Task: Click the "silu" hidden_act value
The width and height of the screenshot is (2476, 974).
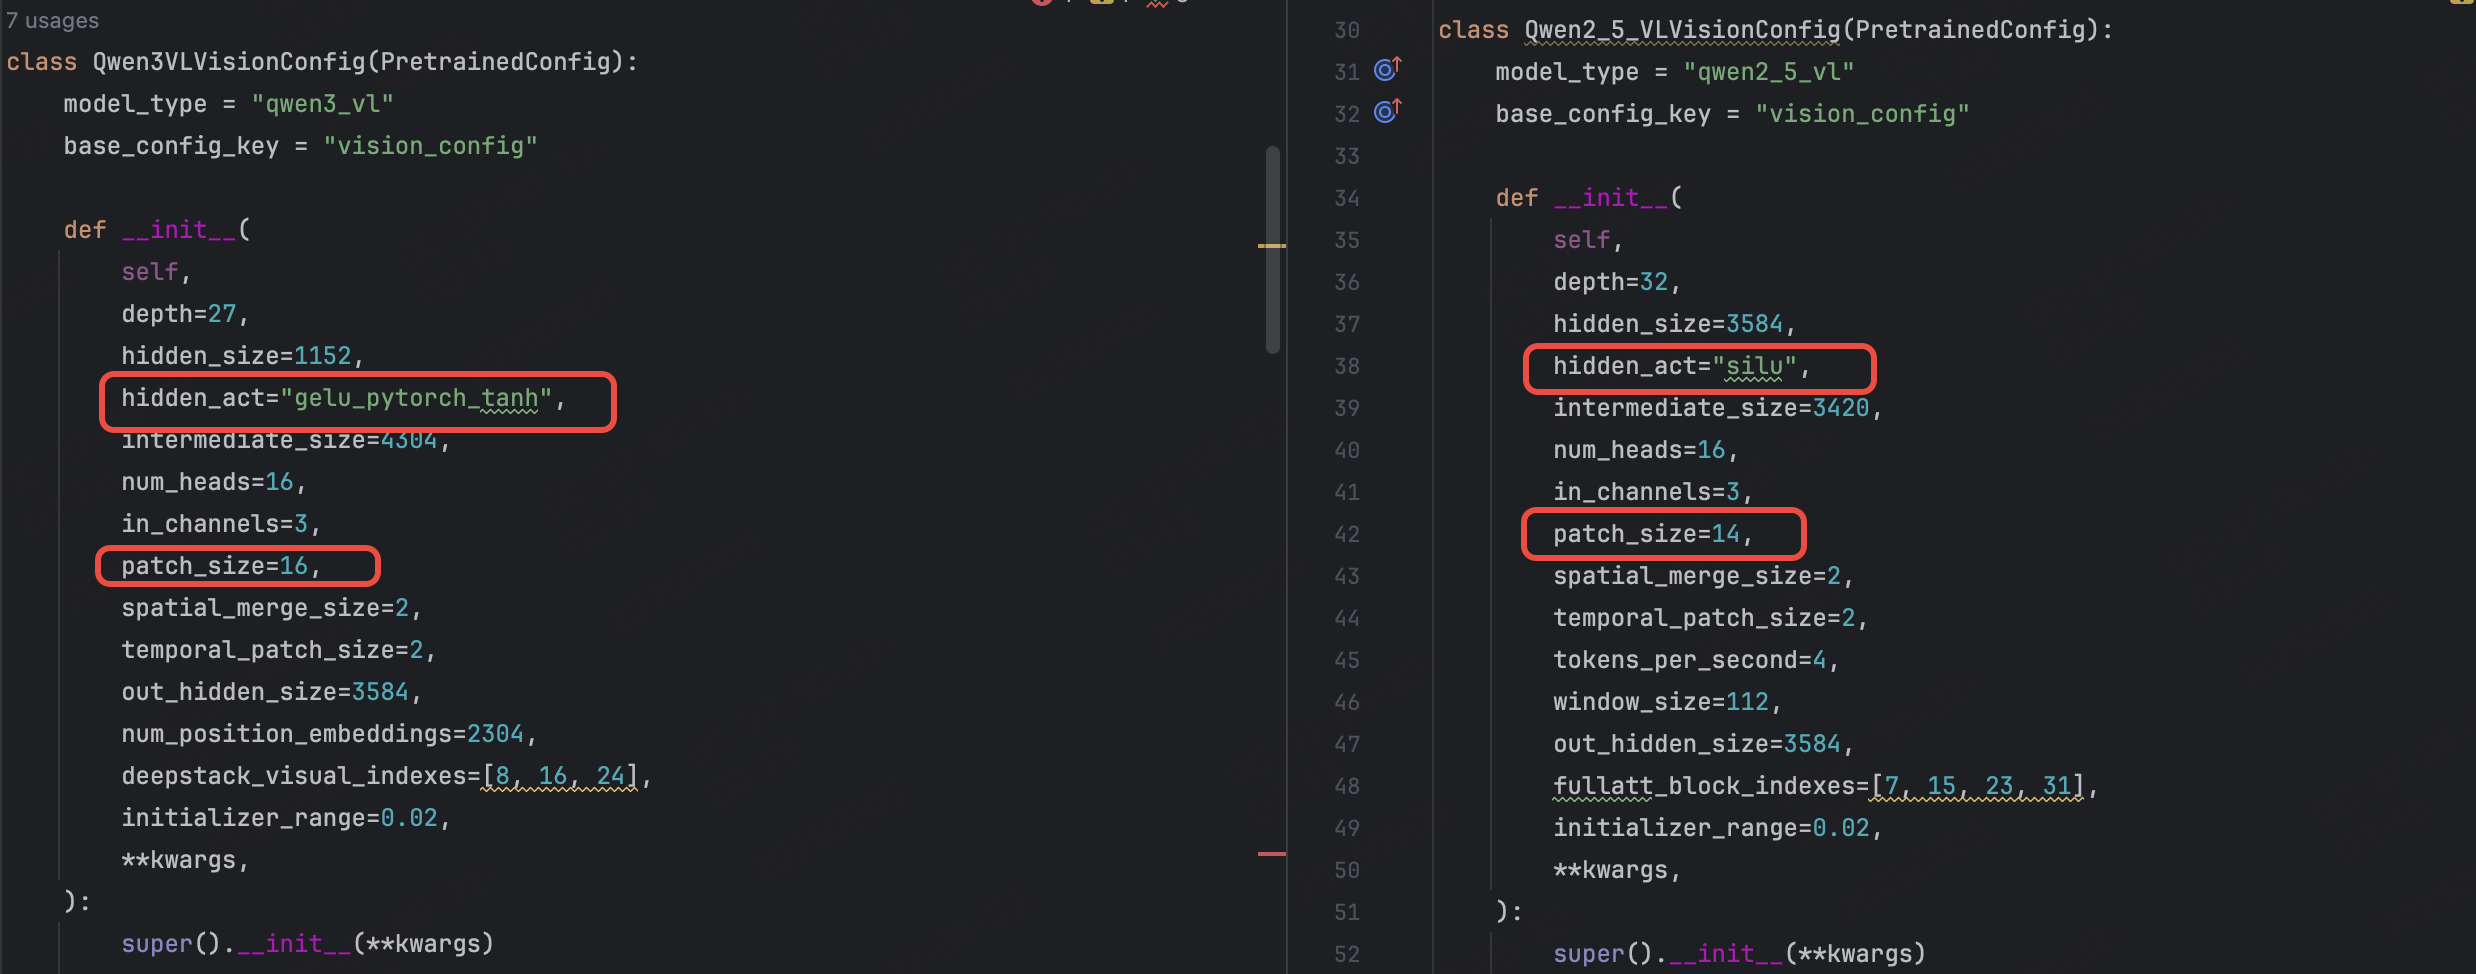Action: (1754, 366)
